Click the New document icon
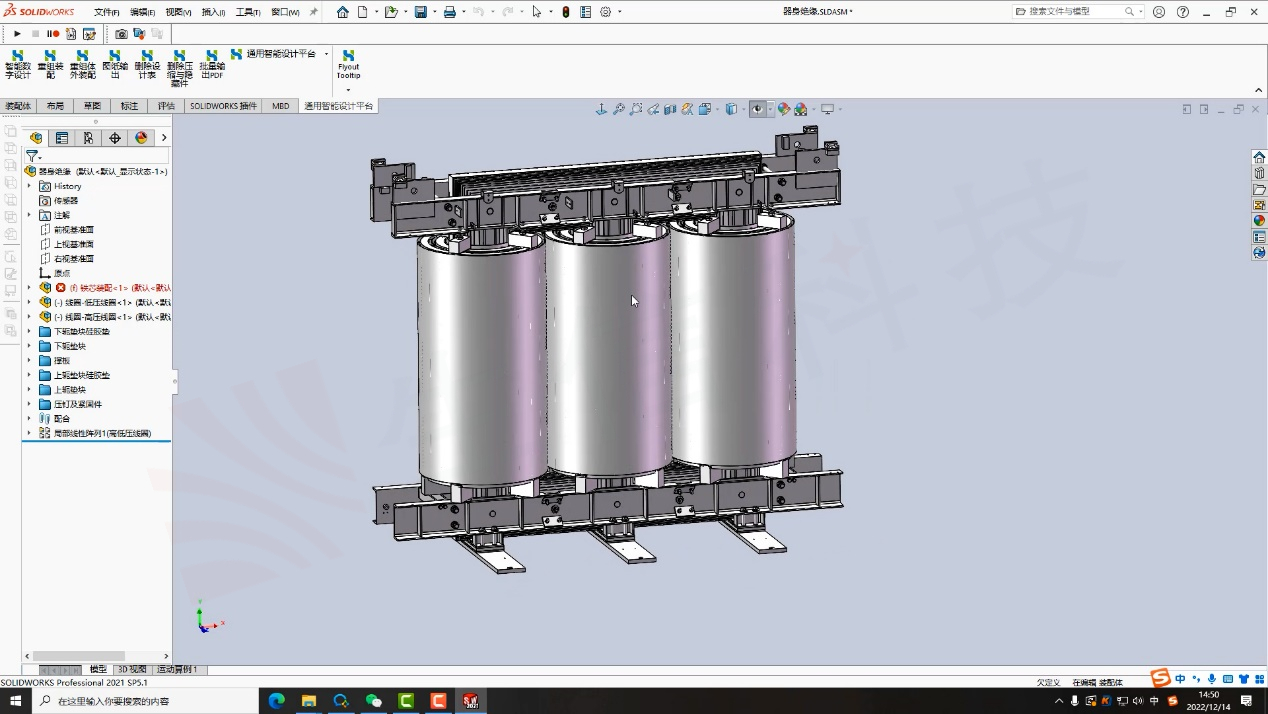Screen dimensions: 1268x714 [x=363, y=12]
